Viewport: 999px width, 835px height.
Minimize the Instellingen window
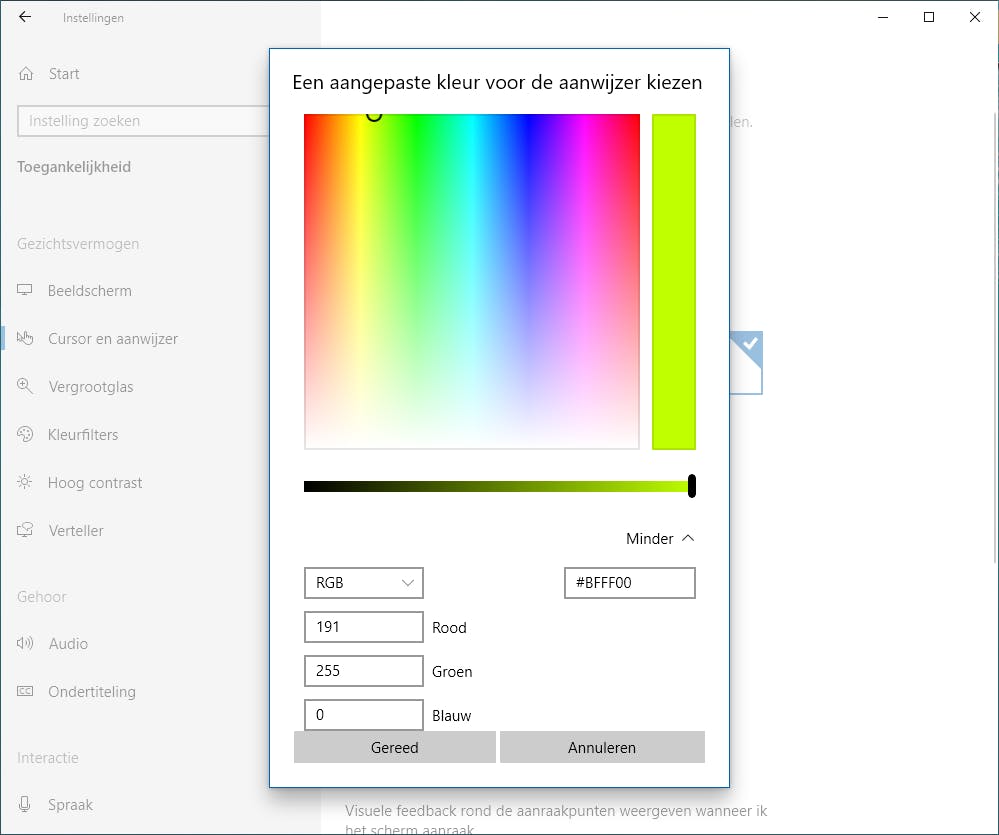point(883,17)
